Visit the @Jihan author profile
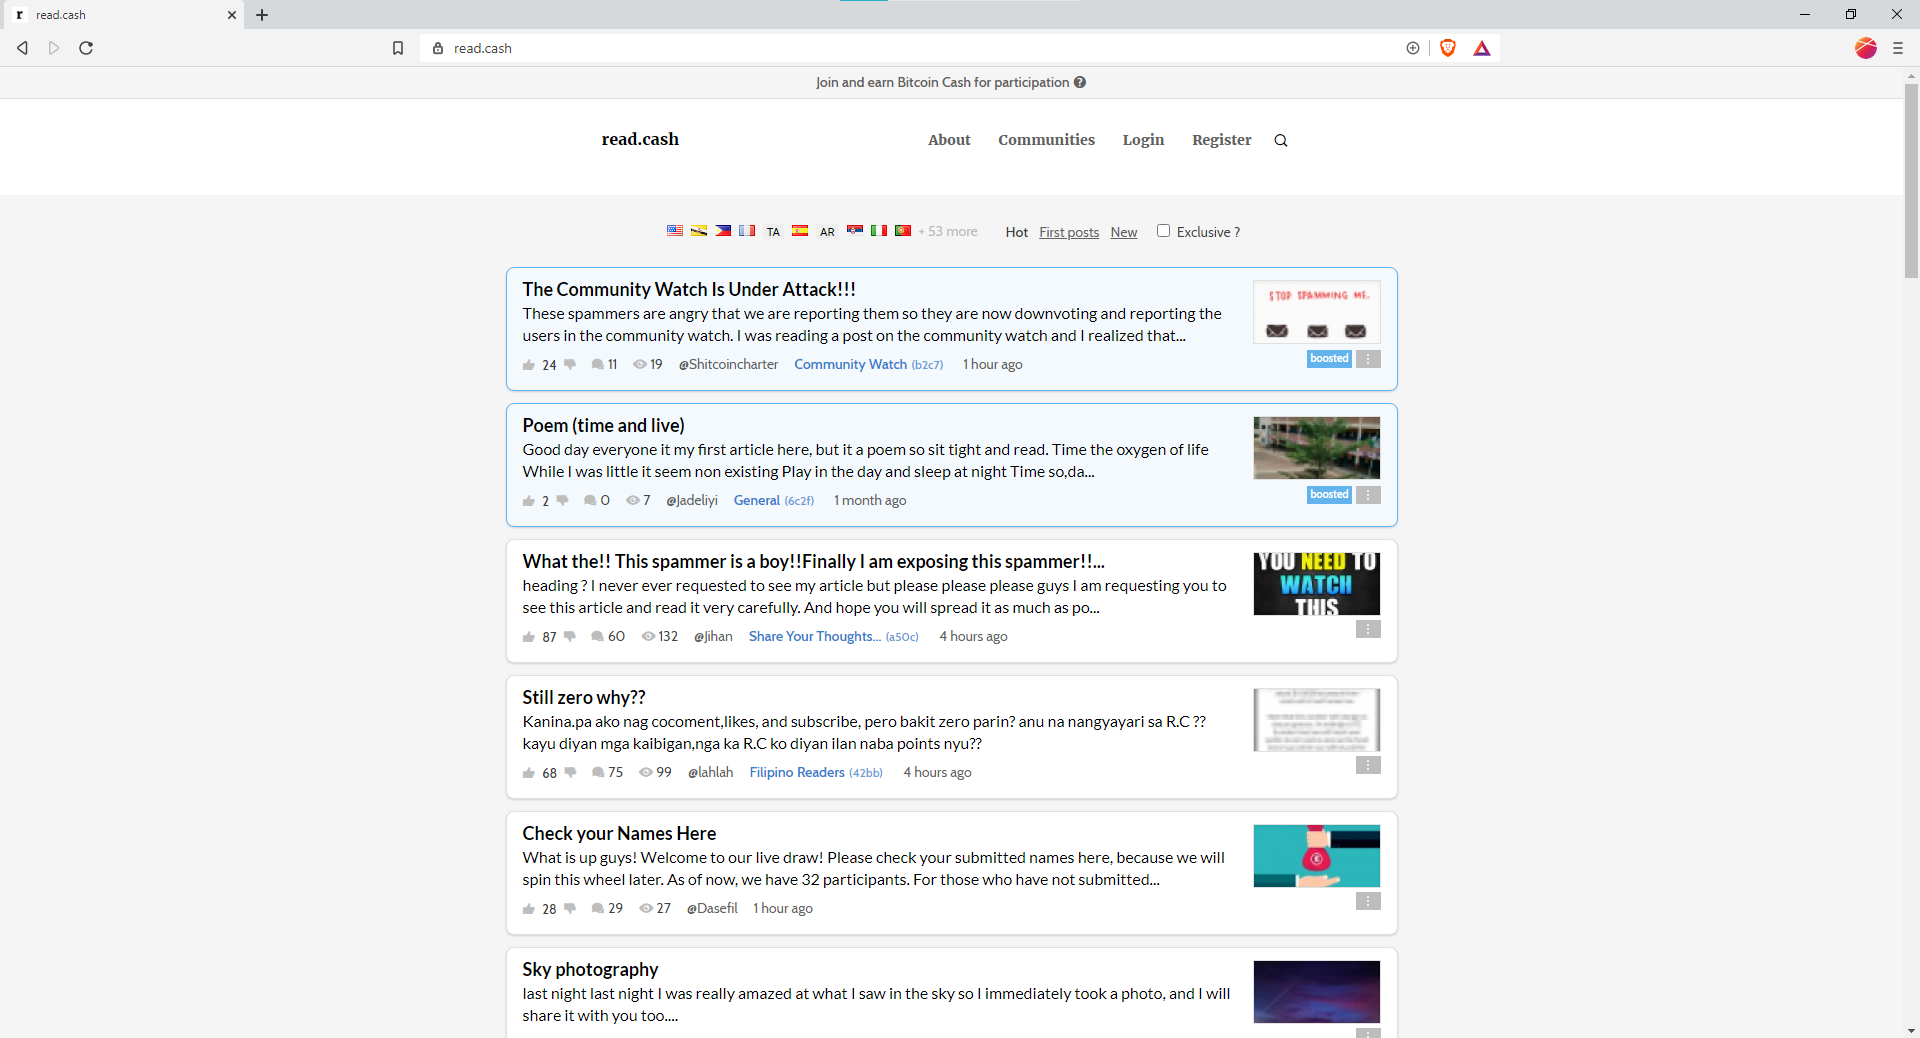The image size is (1920, 1038). coord(713,637)
